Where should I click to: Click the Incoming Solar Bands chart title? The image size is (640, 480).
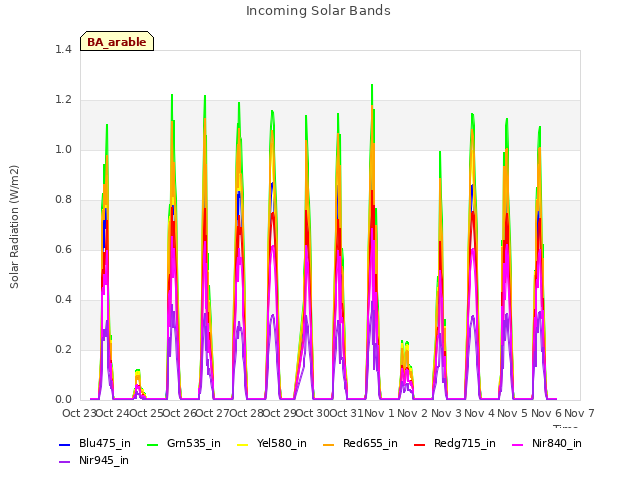click(318, 11)
